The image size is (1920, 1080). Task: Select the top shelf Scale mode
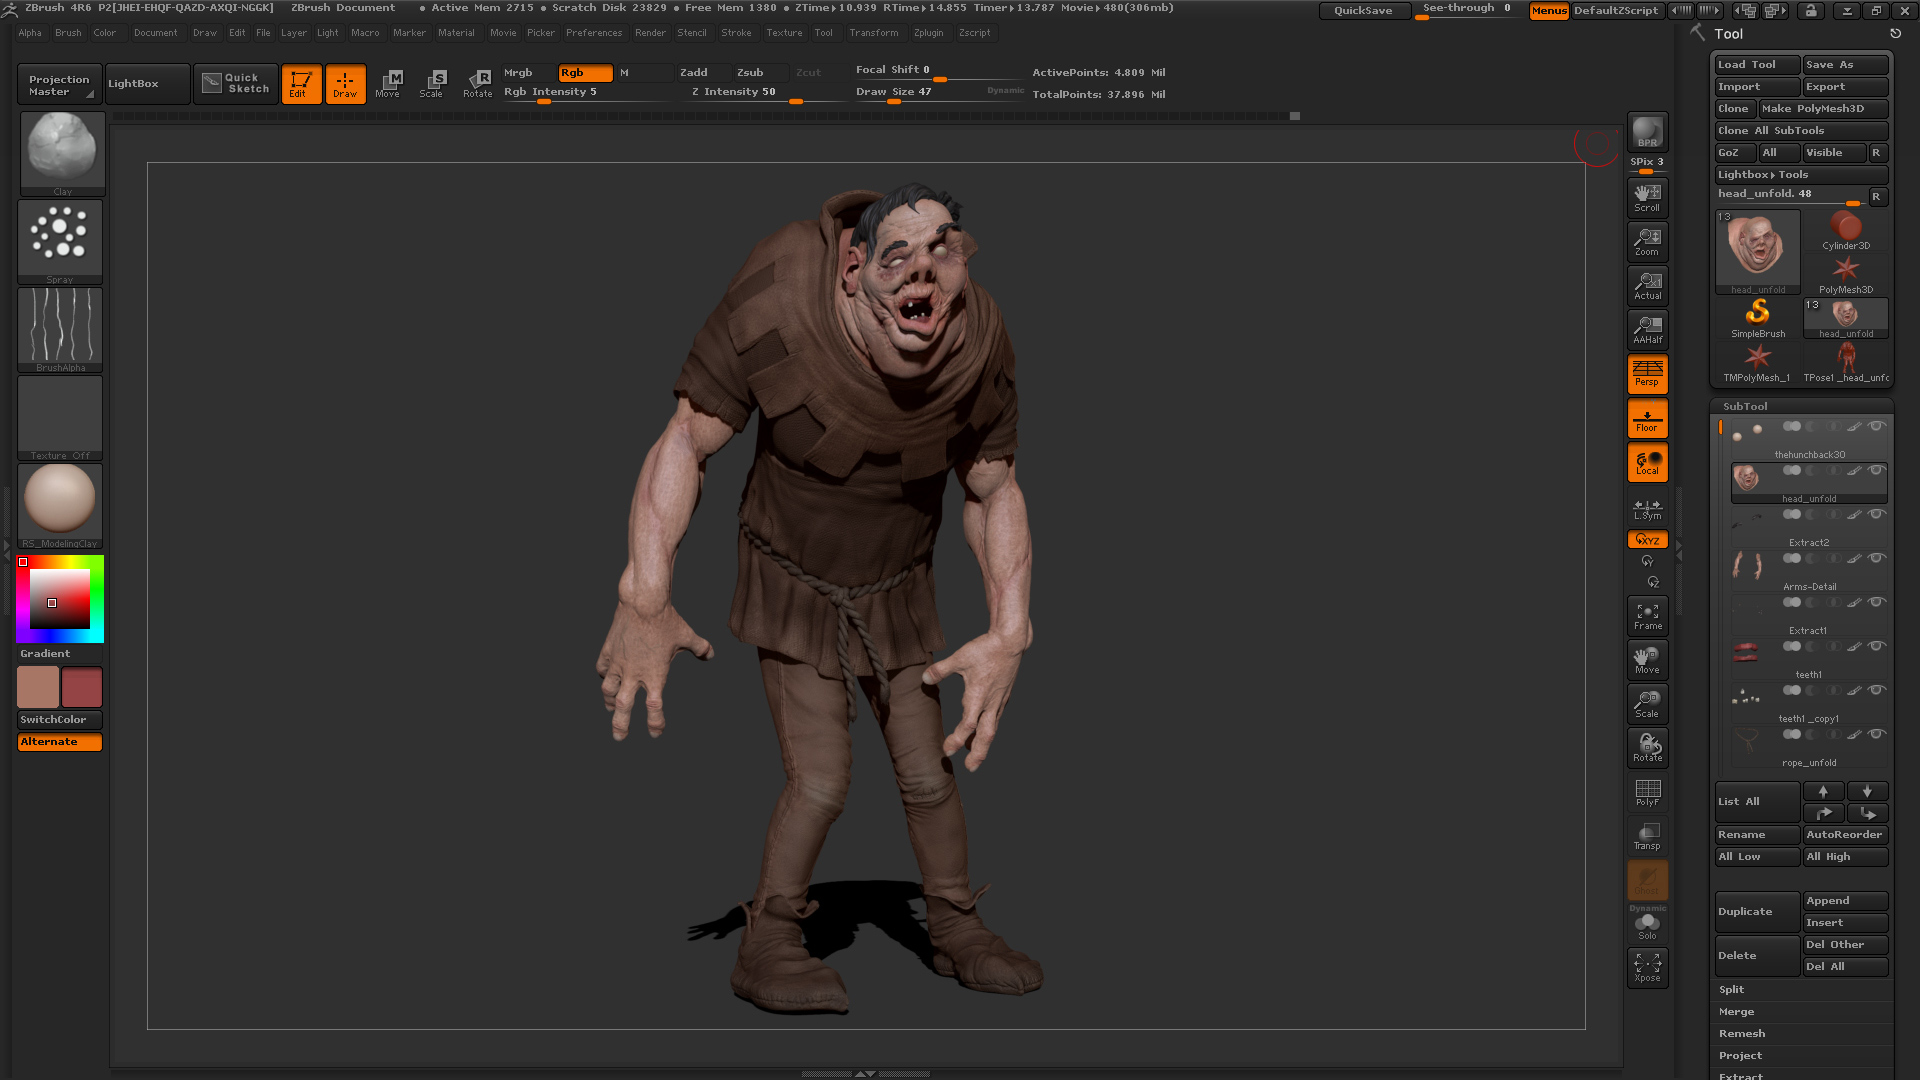(432, 84)
